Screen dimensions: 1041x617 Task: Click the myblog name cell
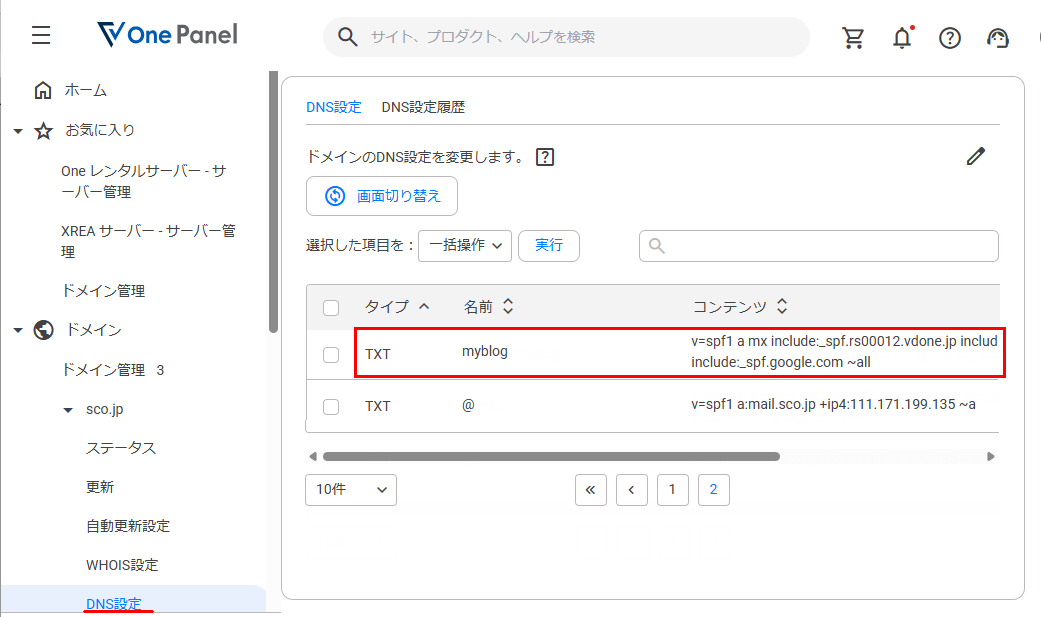(485, 351)
